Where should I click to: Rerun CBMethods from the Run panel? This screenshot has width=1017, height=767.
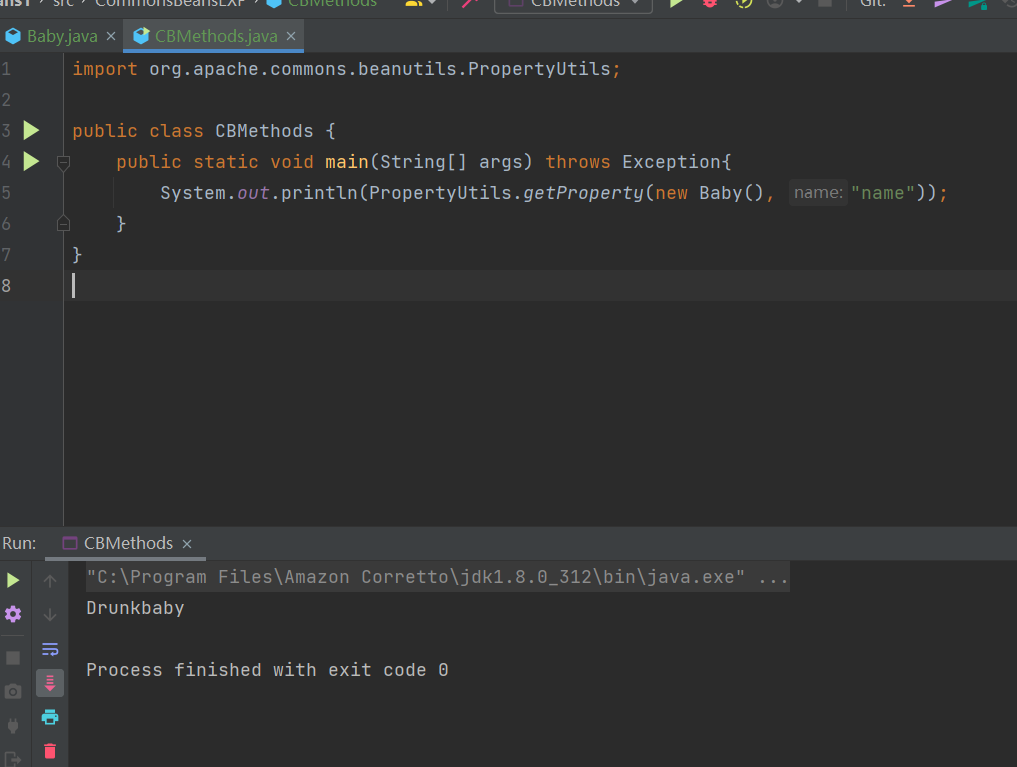pyautogui.click(x=13, y=580)
